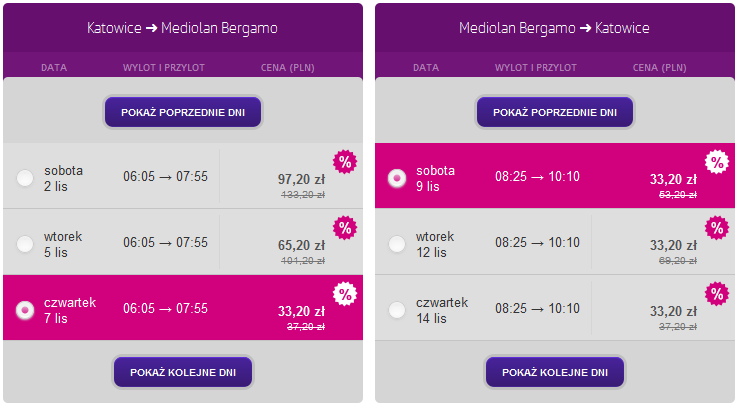Click discount badge on sobota 2 lis flight
The height and width of the screenshot is (405, 736).
pos(345,162)
